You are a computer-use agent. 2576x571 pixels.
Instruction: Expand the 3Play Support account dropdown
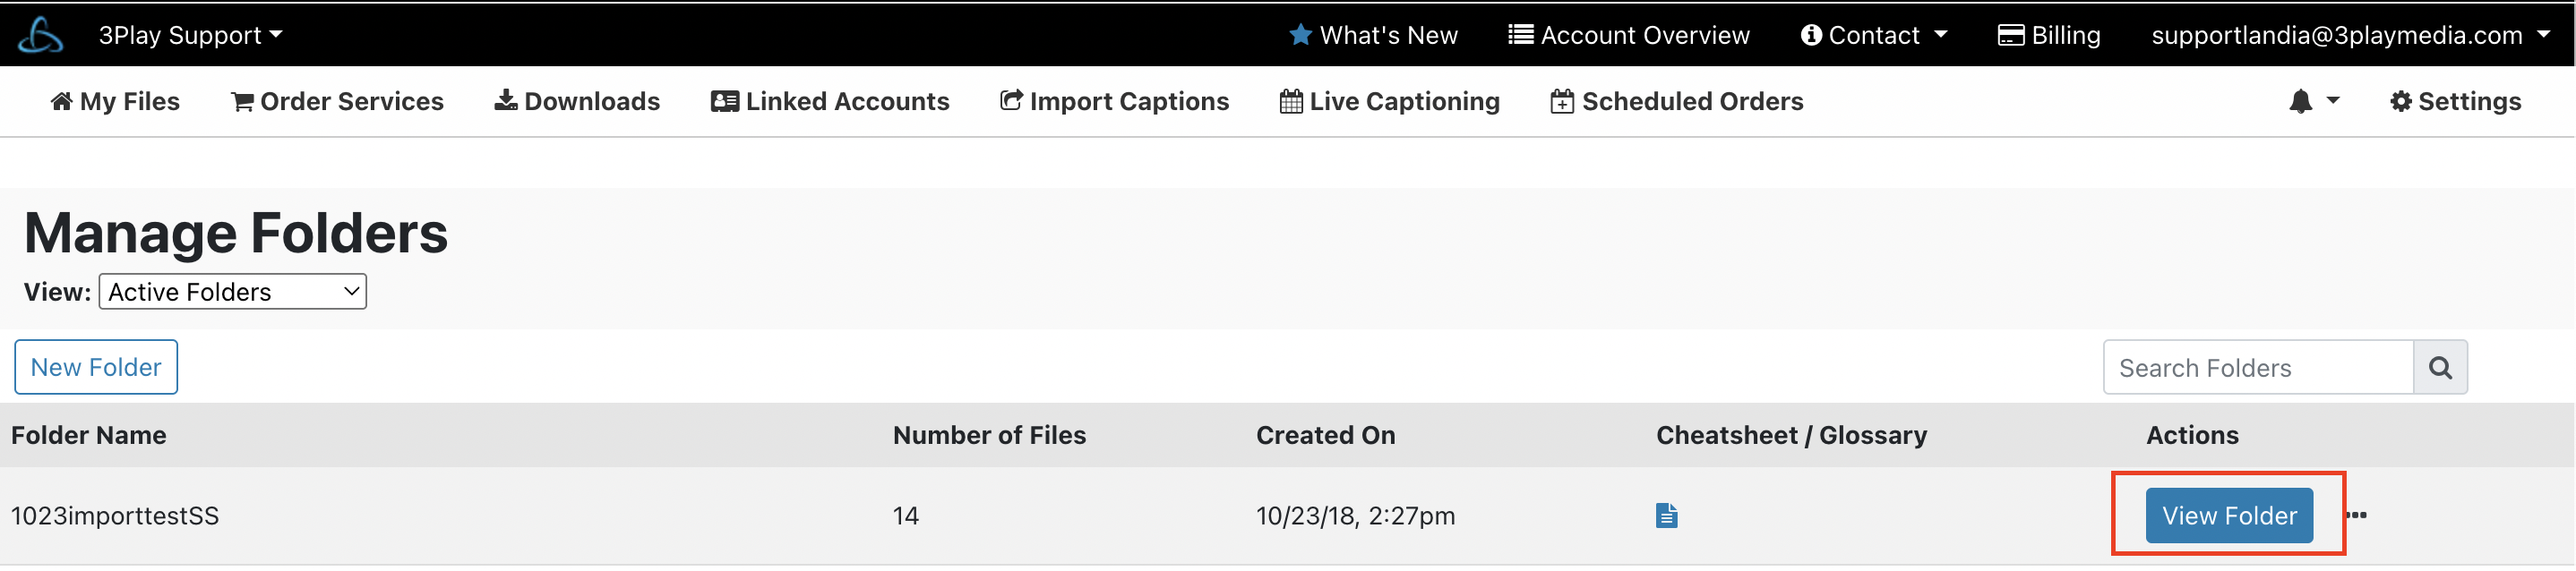tap(190, 35)
